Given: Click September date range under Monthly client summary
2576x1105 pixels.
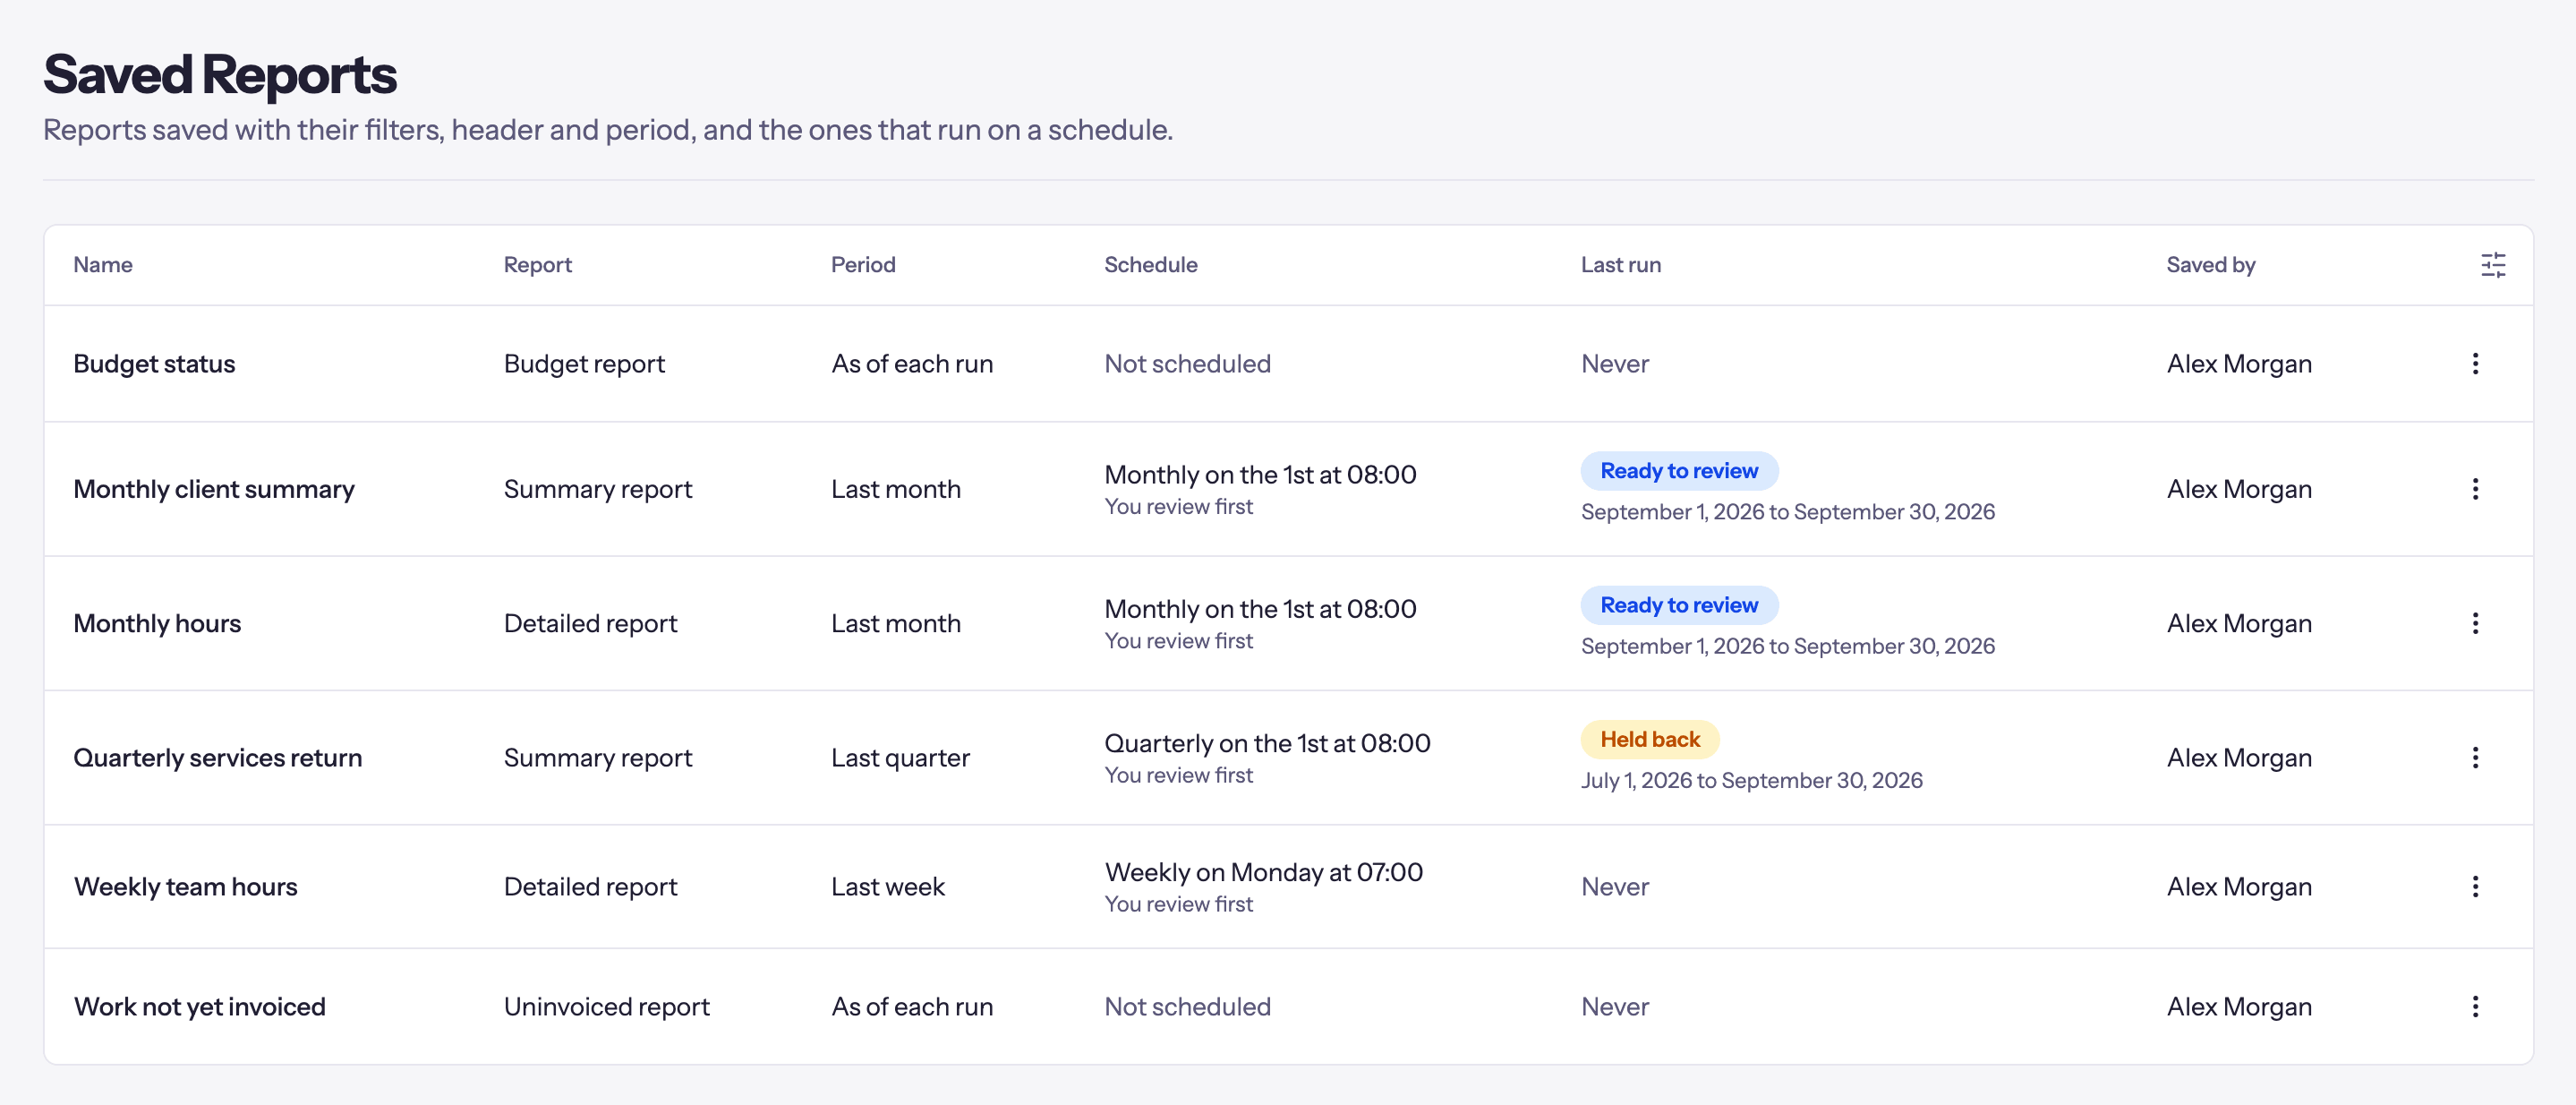Looking at the screenshot, I should (x=1788, y=512).
